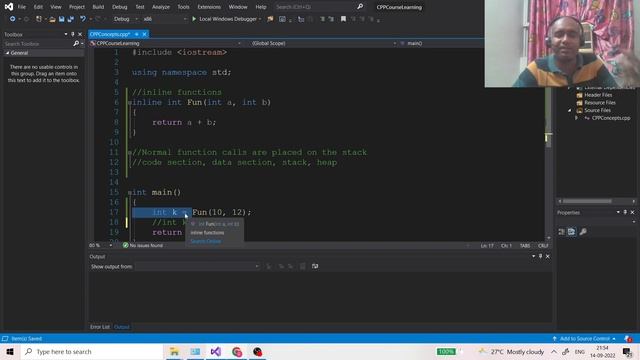
Task: Close the Toolbox panel
Action: coord(80,34)
